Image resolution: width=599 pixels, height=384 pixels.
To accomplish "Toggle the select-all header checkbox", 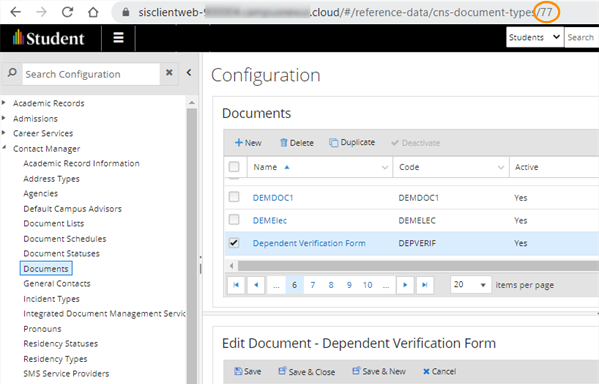I will tap(234, 167).
